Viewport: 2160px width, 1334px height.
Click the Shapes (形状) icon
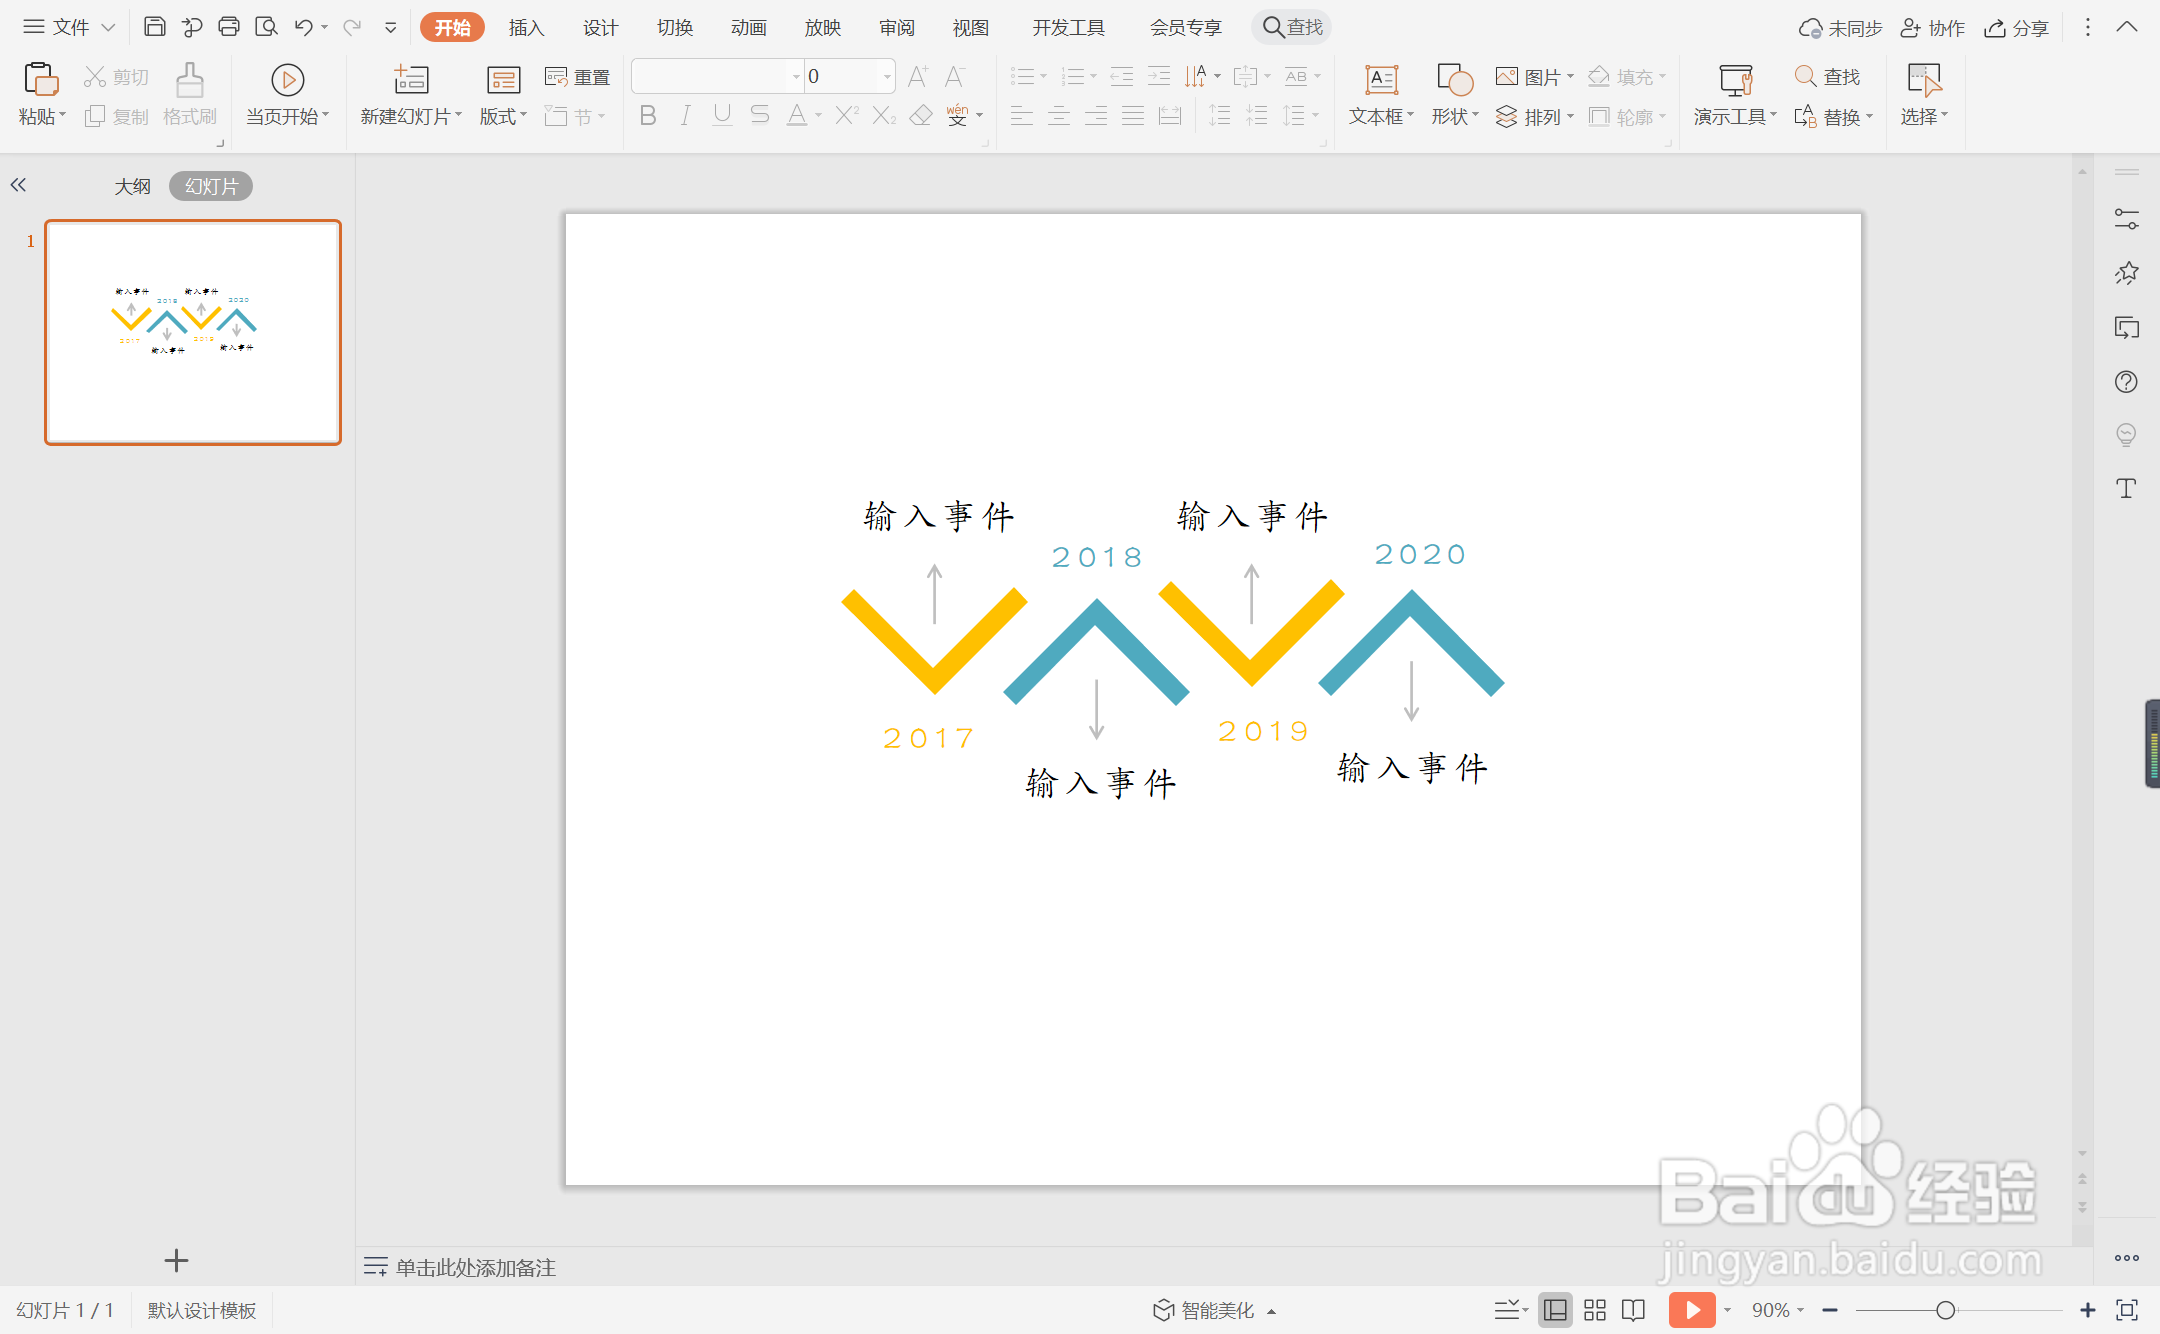coord(1454,80)
